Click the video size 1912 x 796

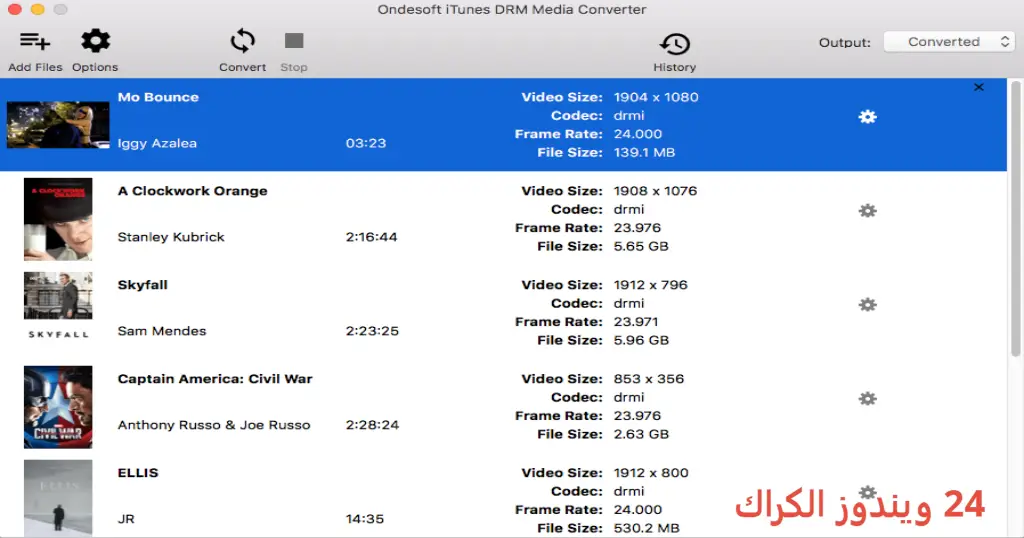pos(650,285)
